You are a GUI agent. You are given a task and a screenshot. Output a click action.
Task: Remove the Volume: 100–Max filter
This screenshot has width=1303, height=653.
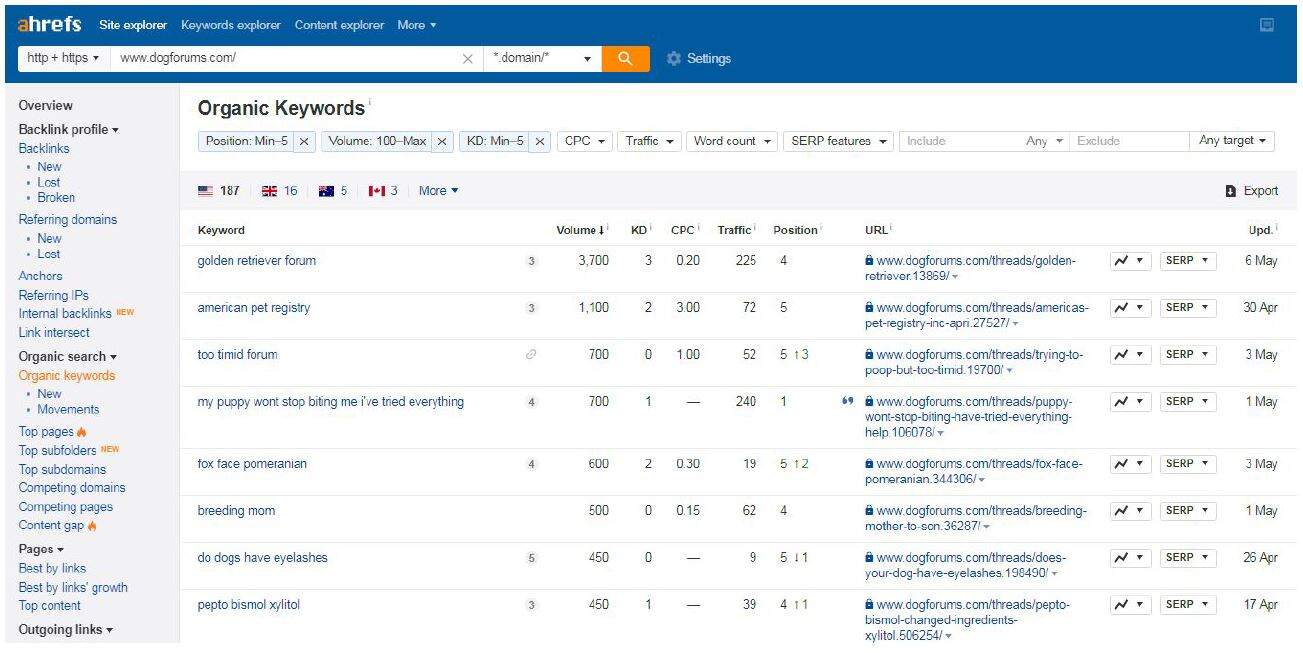442,142
